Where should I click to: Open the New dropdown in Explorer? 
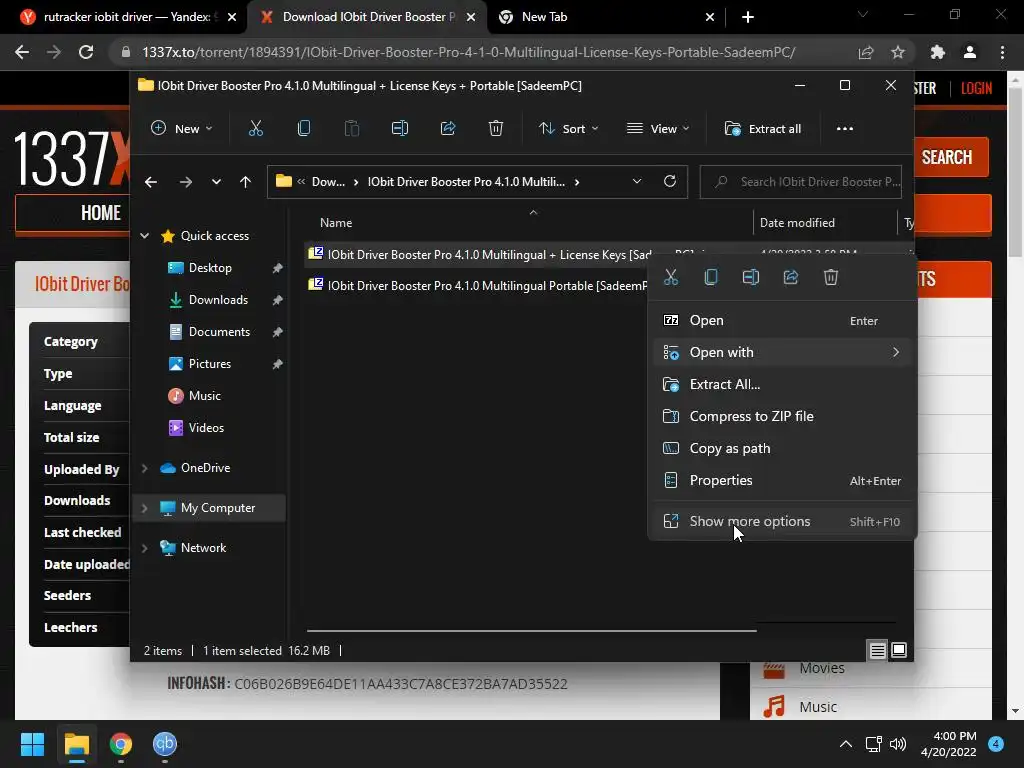182,129
